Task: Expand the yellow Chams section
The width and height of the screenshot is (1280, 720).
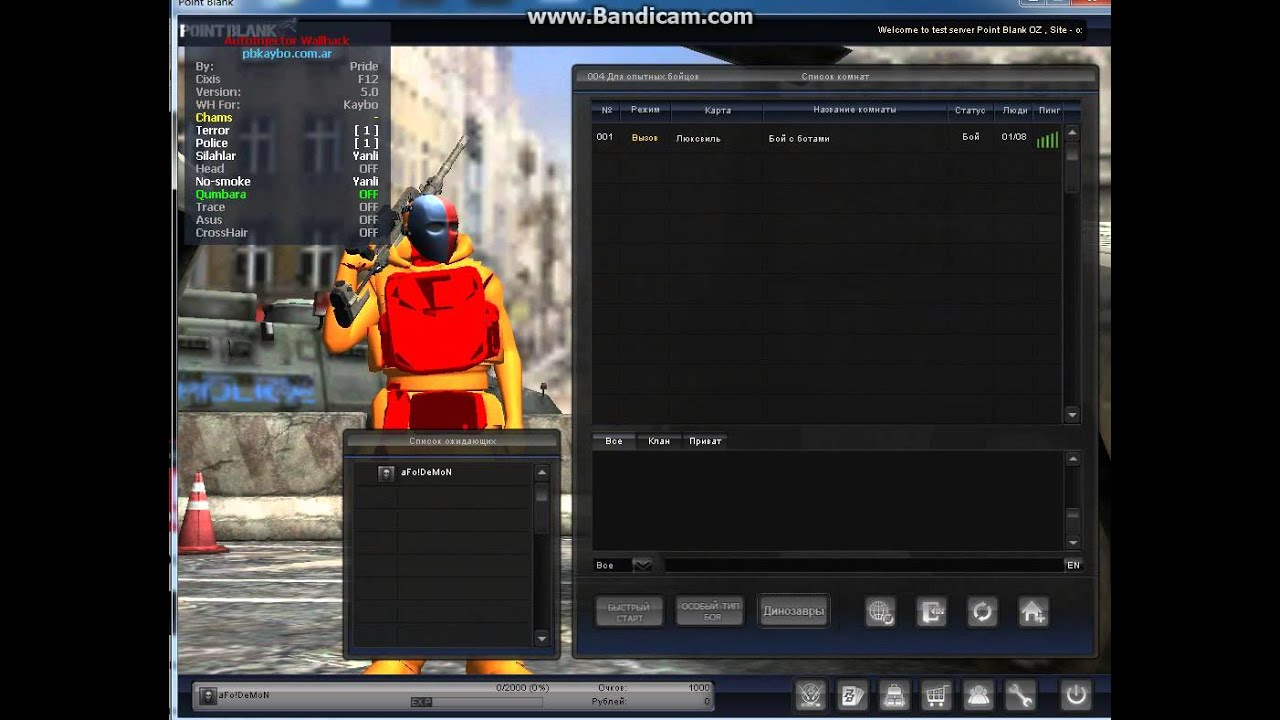Action: (214, 118)
